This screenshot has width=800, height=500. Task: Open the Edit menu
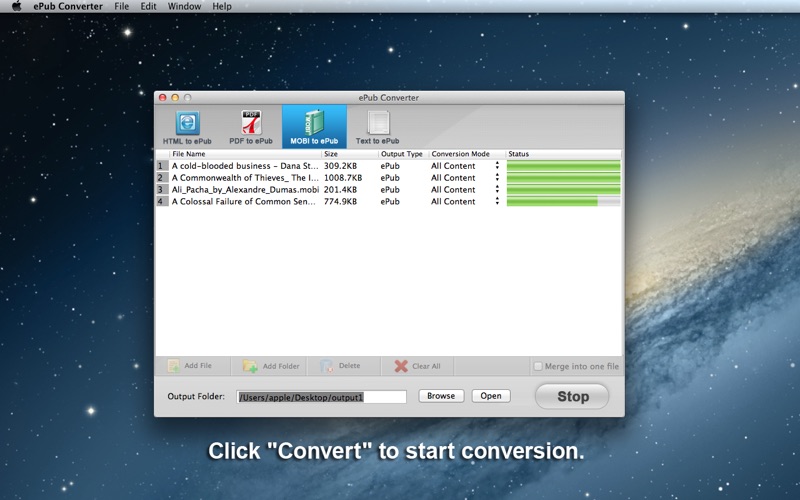(x=148, y=6)
